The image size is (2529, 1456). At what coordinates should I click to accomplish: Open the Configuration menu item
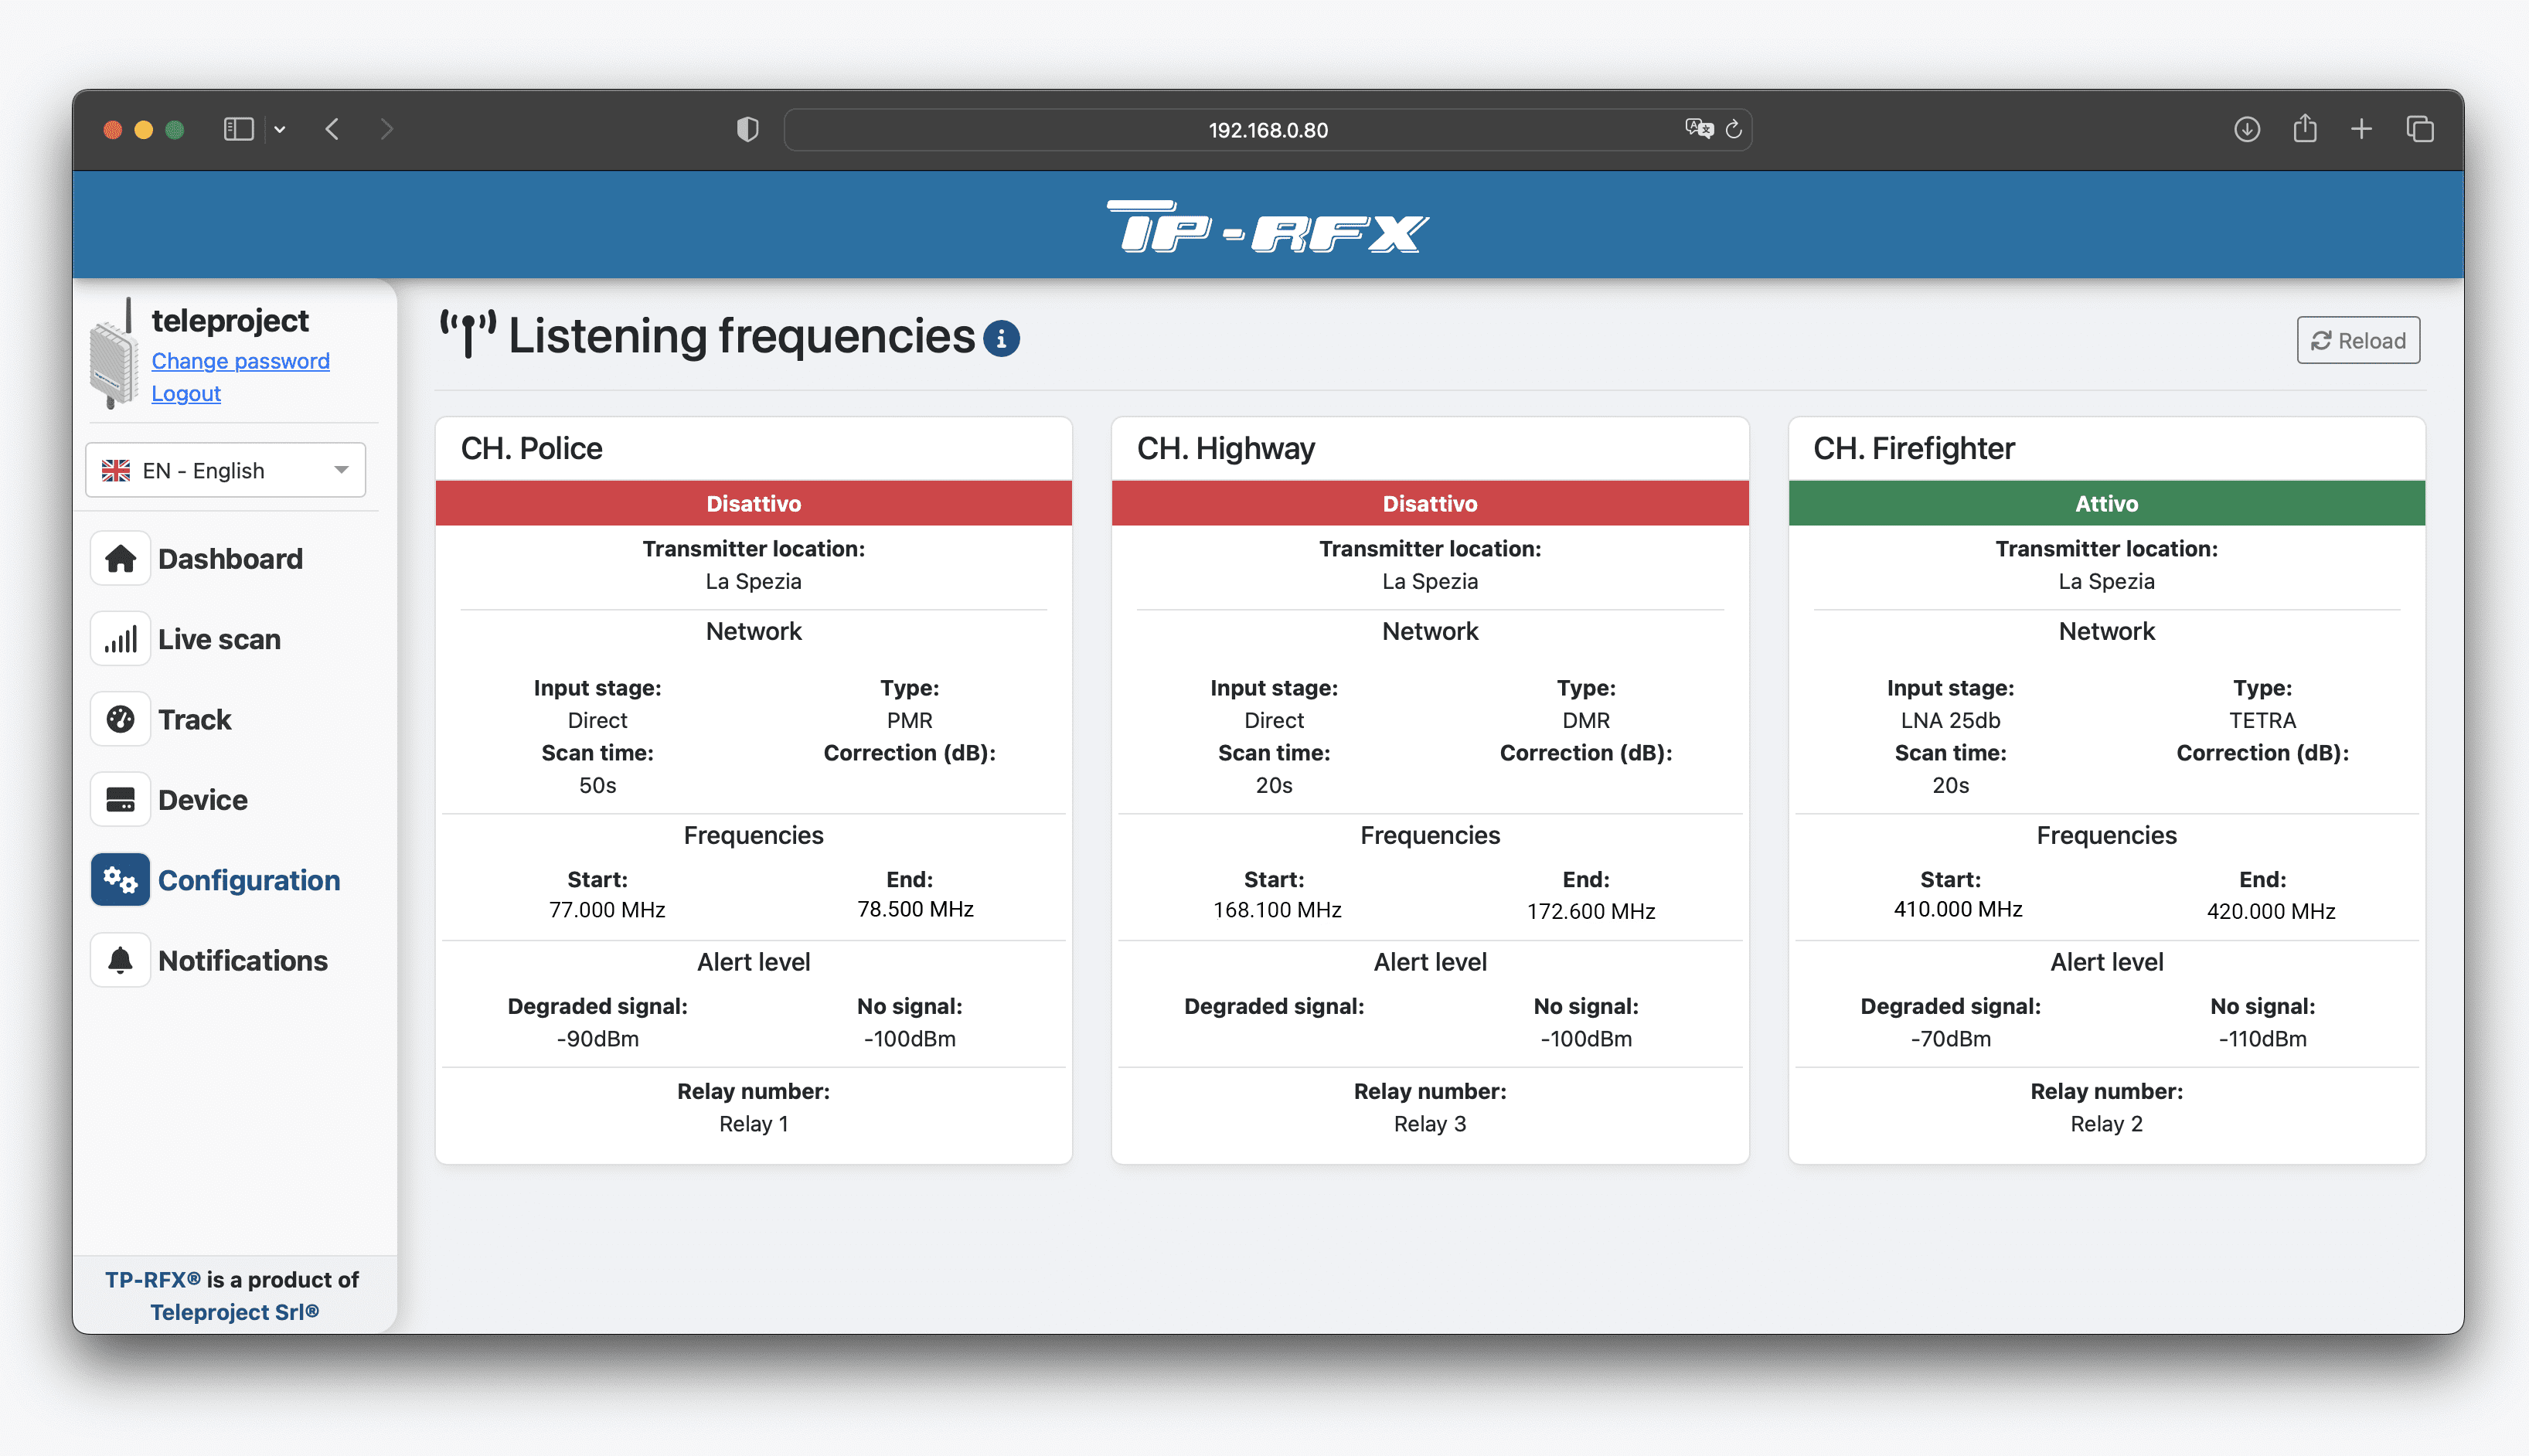249,880
